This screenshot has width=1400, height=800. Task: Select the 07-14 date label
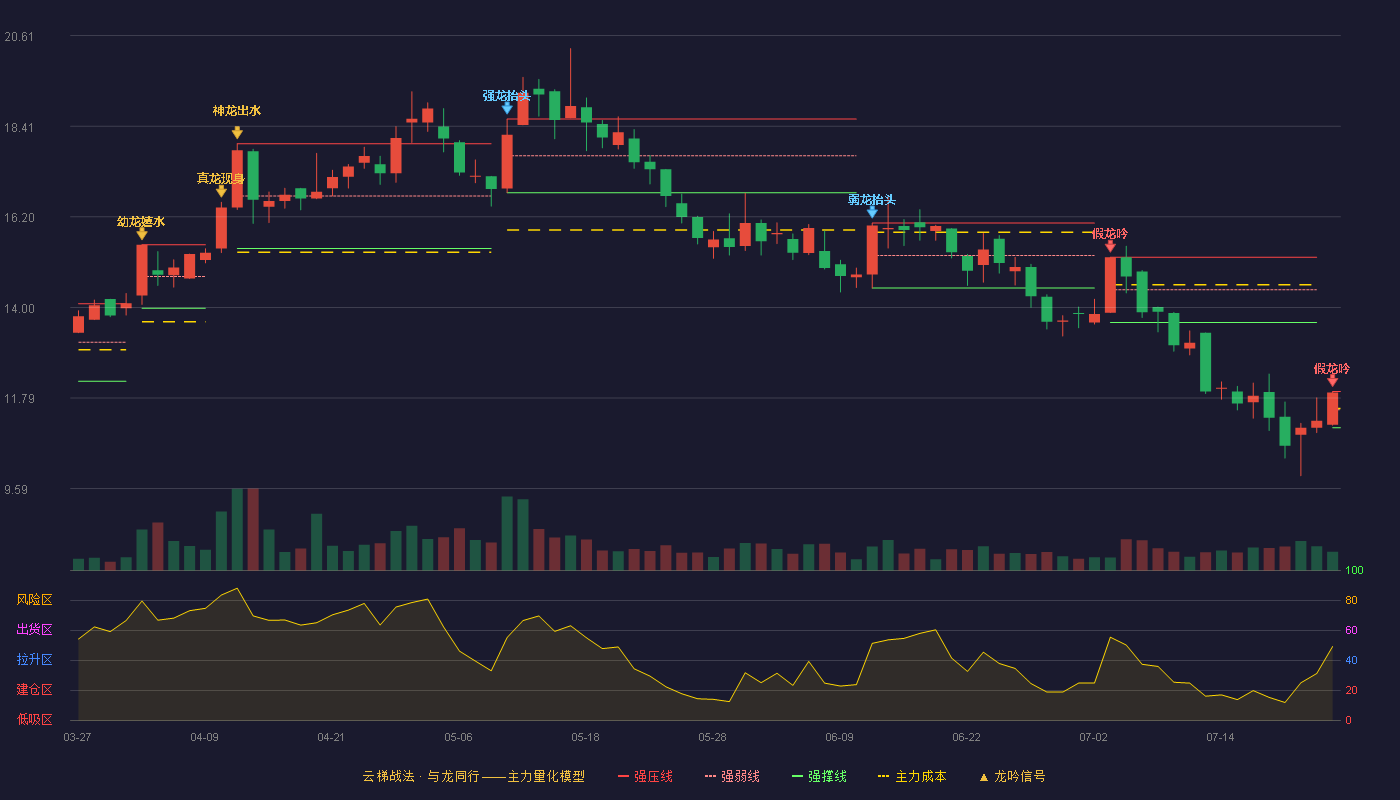pyautogui.click(x=1220, y=737)
